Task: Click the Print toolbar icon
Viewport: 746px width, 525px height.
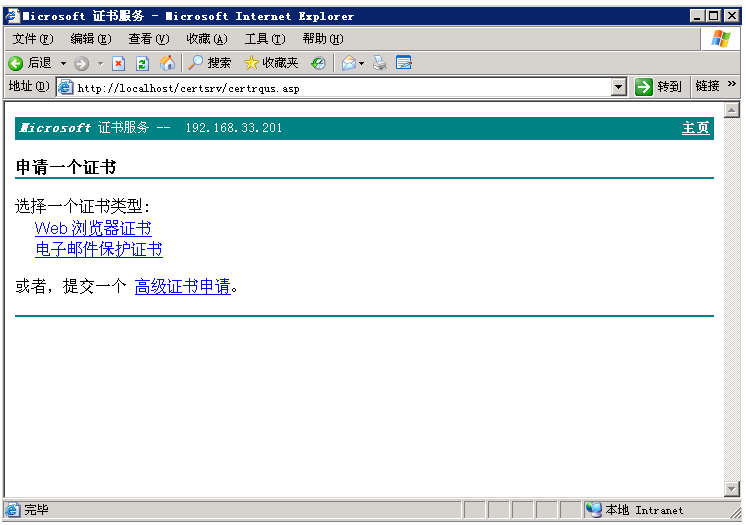Action: (x=379, y=63)
